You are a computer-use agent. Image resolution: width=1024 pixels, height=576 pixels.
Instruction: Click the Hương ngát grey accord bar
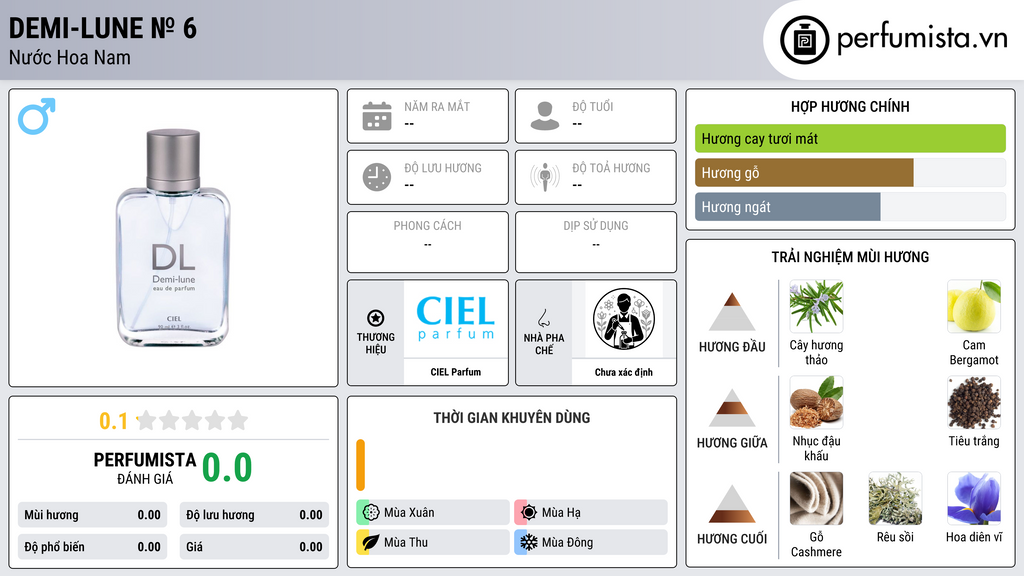point(788,206)
